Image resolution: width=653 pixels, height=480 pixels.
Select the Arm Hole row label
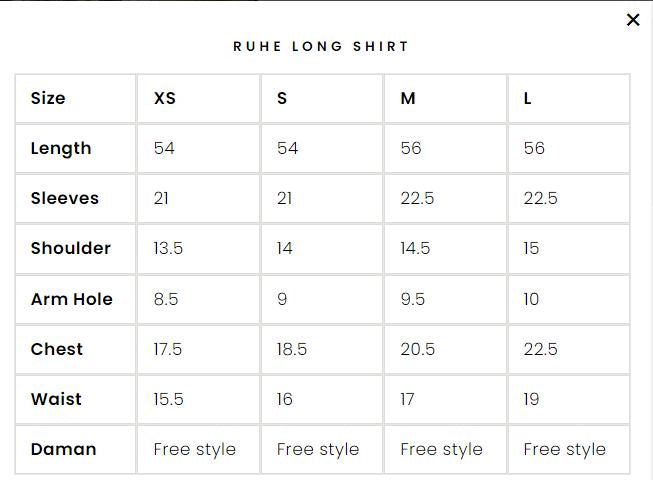[x=72, y=299]
